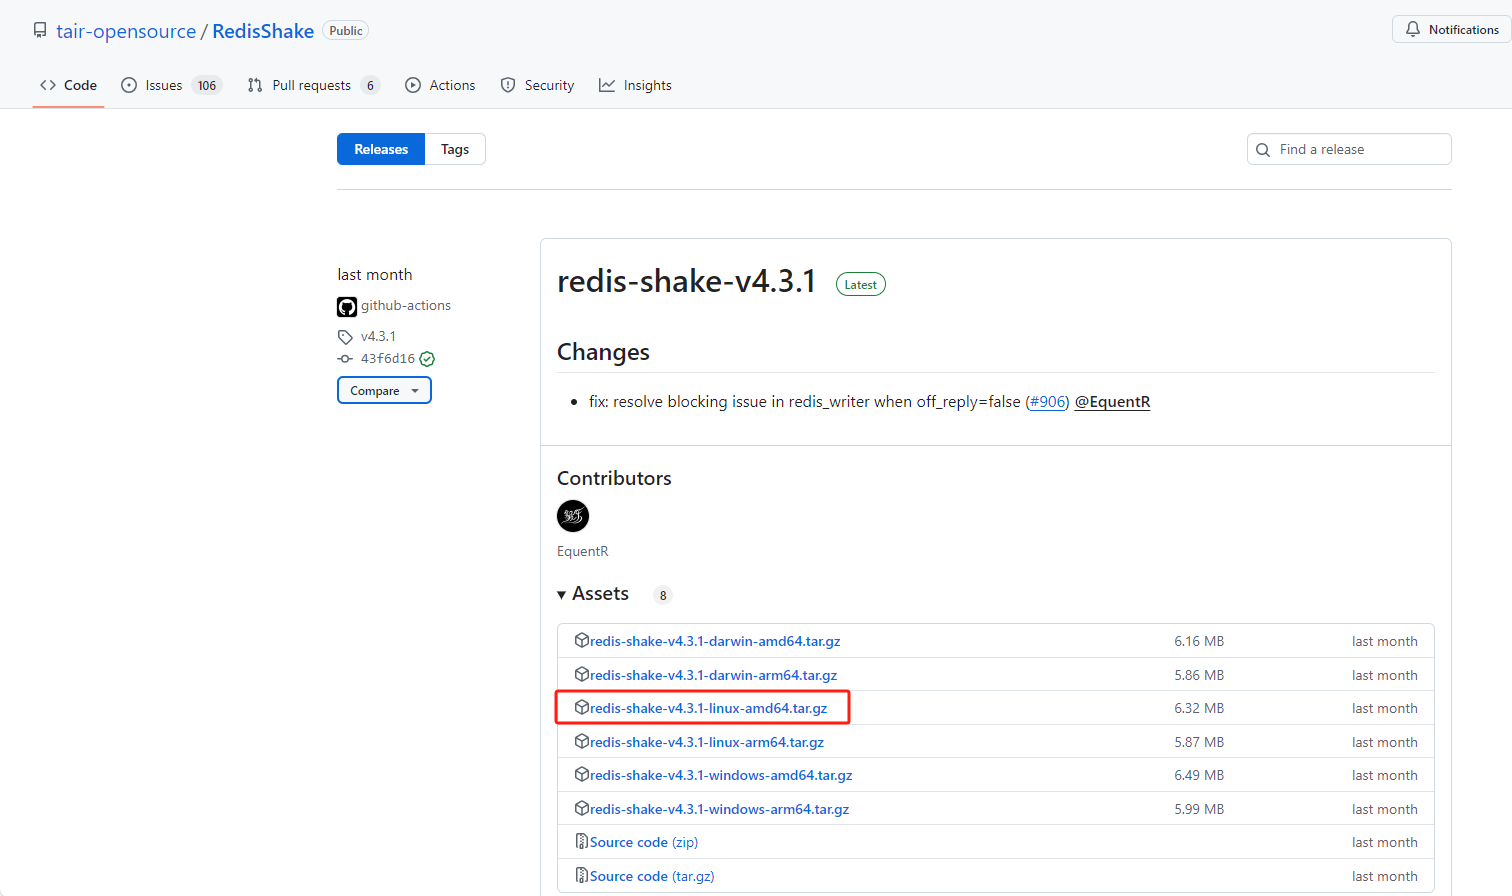Download redis-shake-v4.3.1-windows-amd64.tar.gz
This screenshot has width=1512, height=896.
tap(721, 775)
